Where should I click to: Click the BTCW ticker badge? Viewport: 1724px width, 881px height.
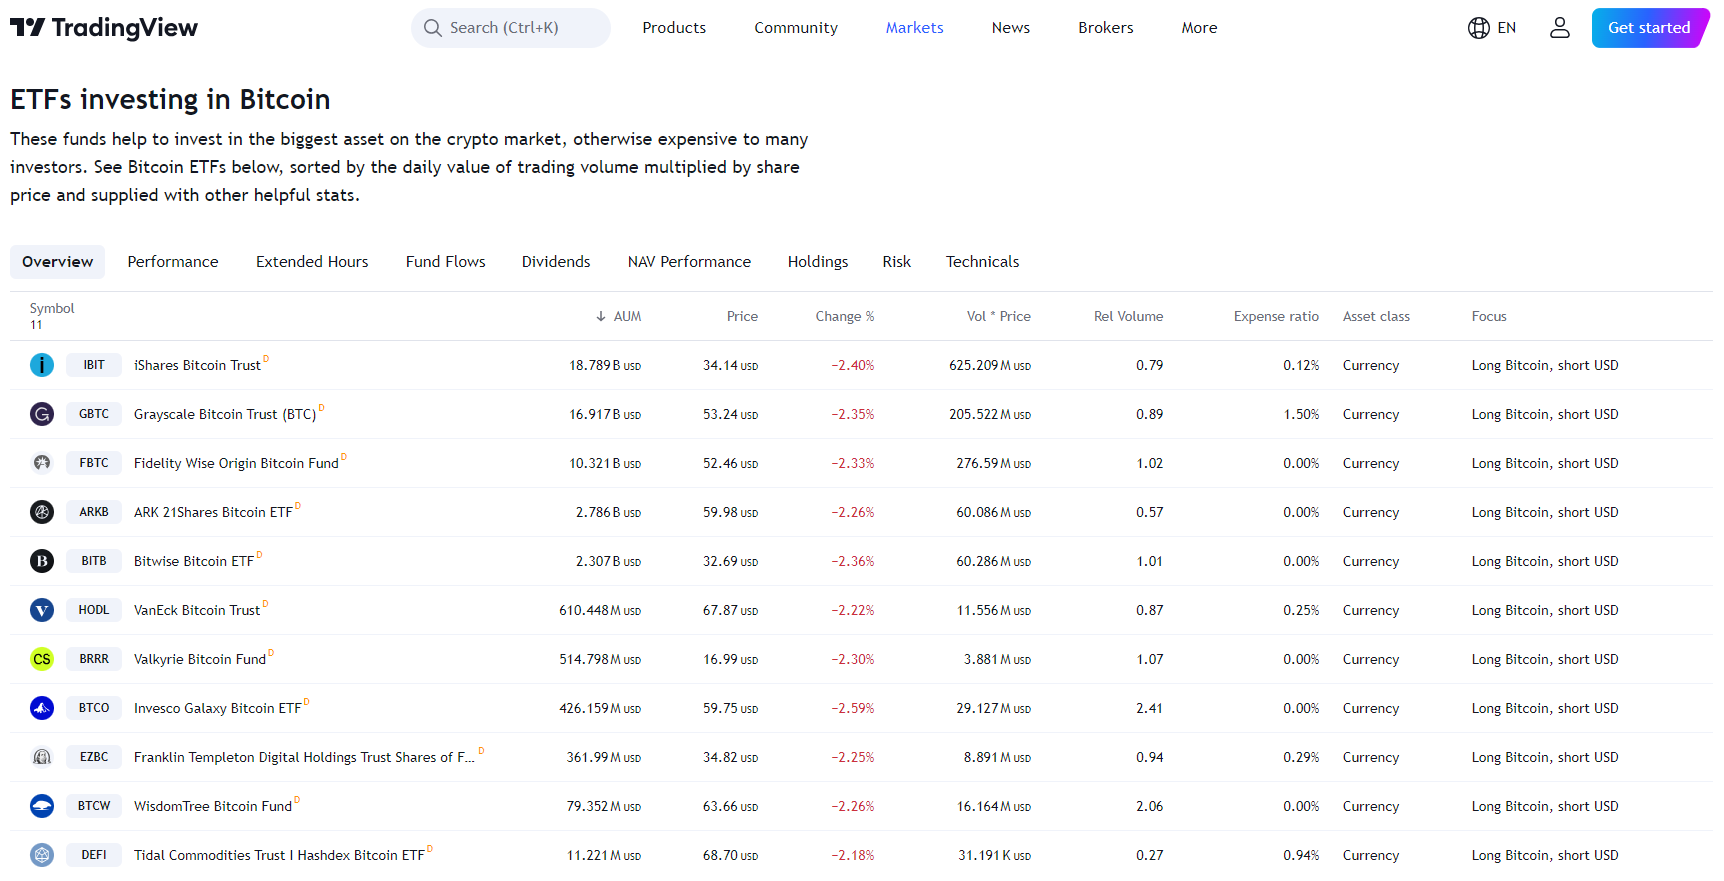[94, 806]
